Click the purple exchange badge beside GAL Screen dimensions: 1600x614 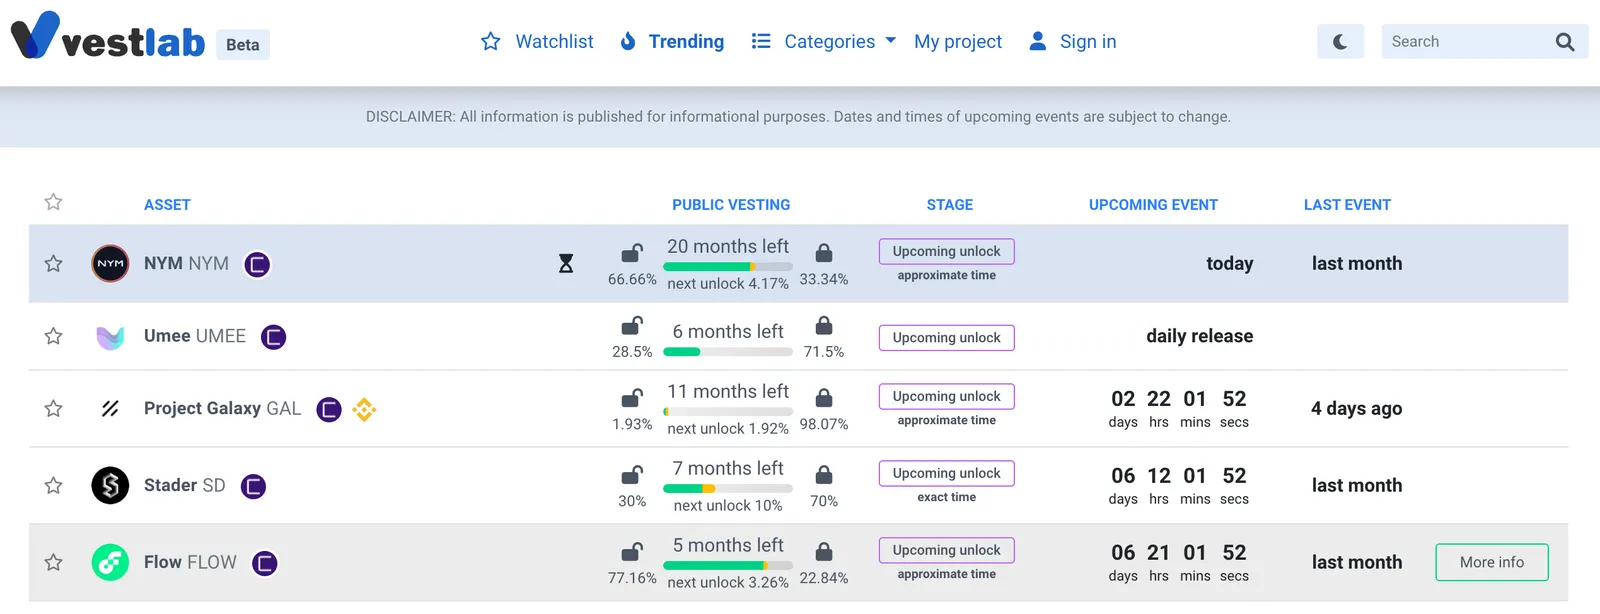pos(329,409)
